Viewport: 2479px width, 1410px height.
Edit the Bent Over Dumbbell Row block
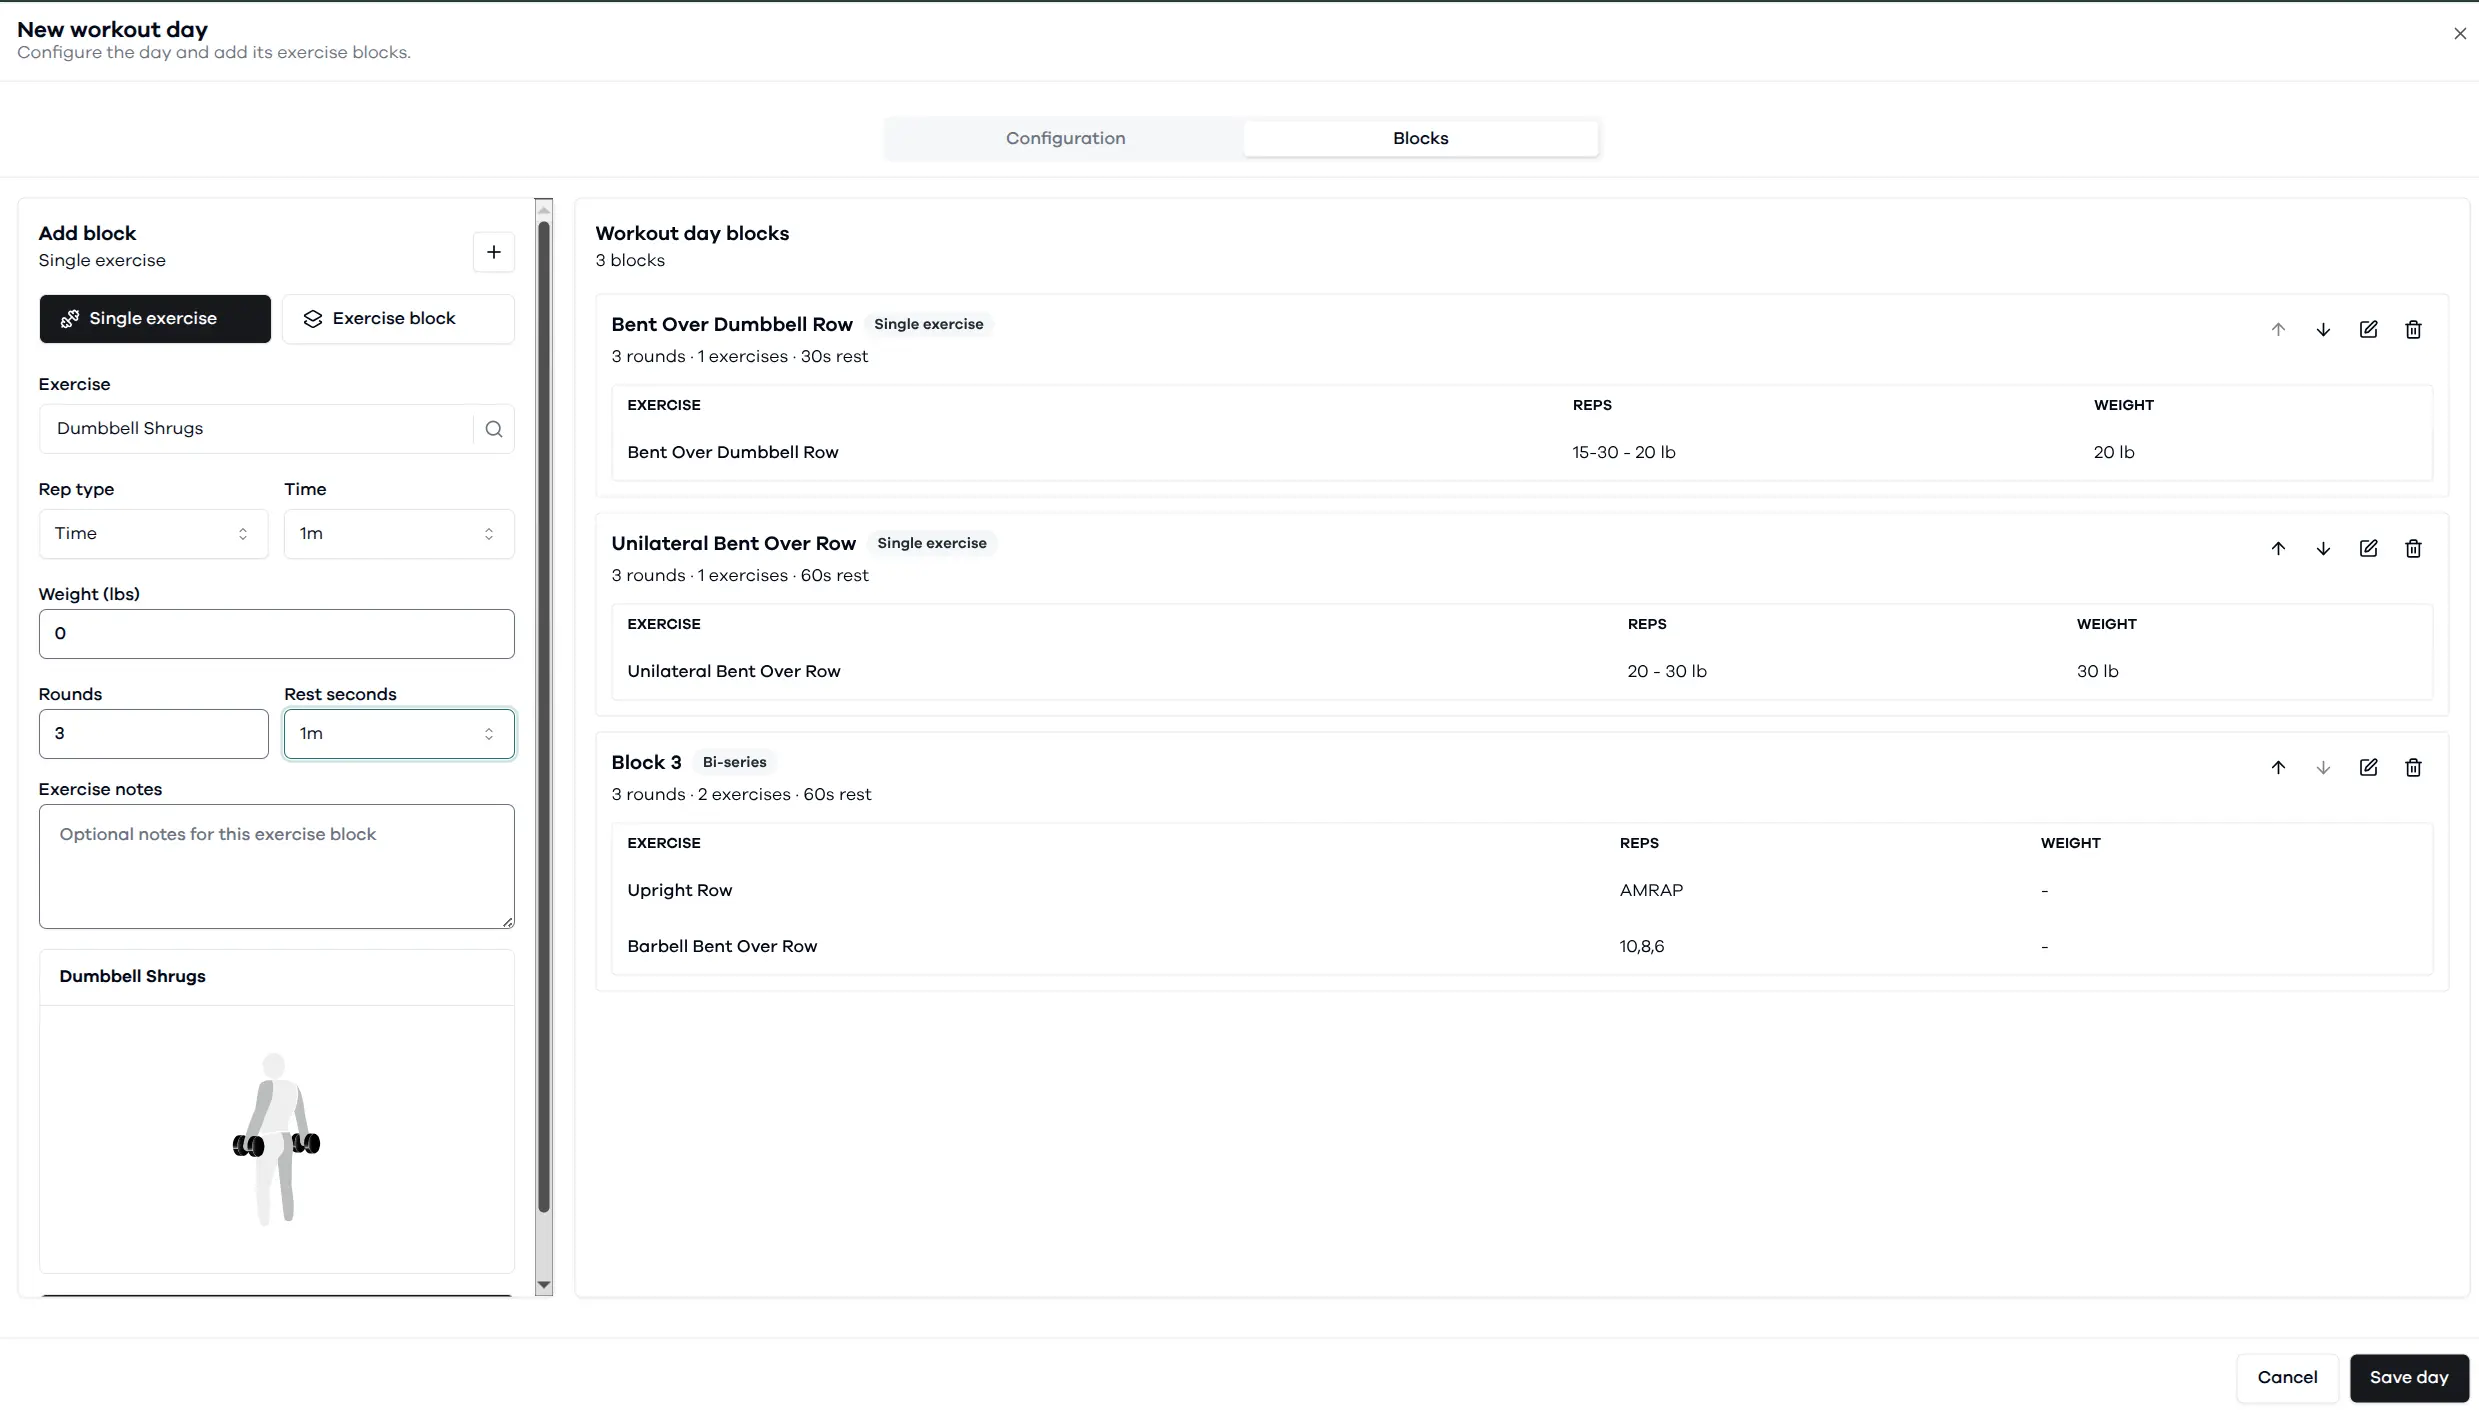[2368, 329]
